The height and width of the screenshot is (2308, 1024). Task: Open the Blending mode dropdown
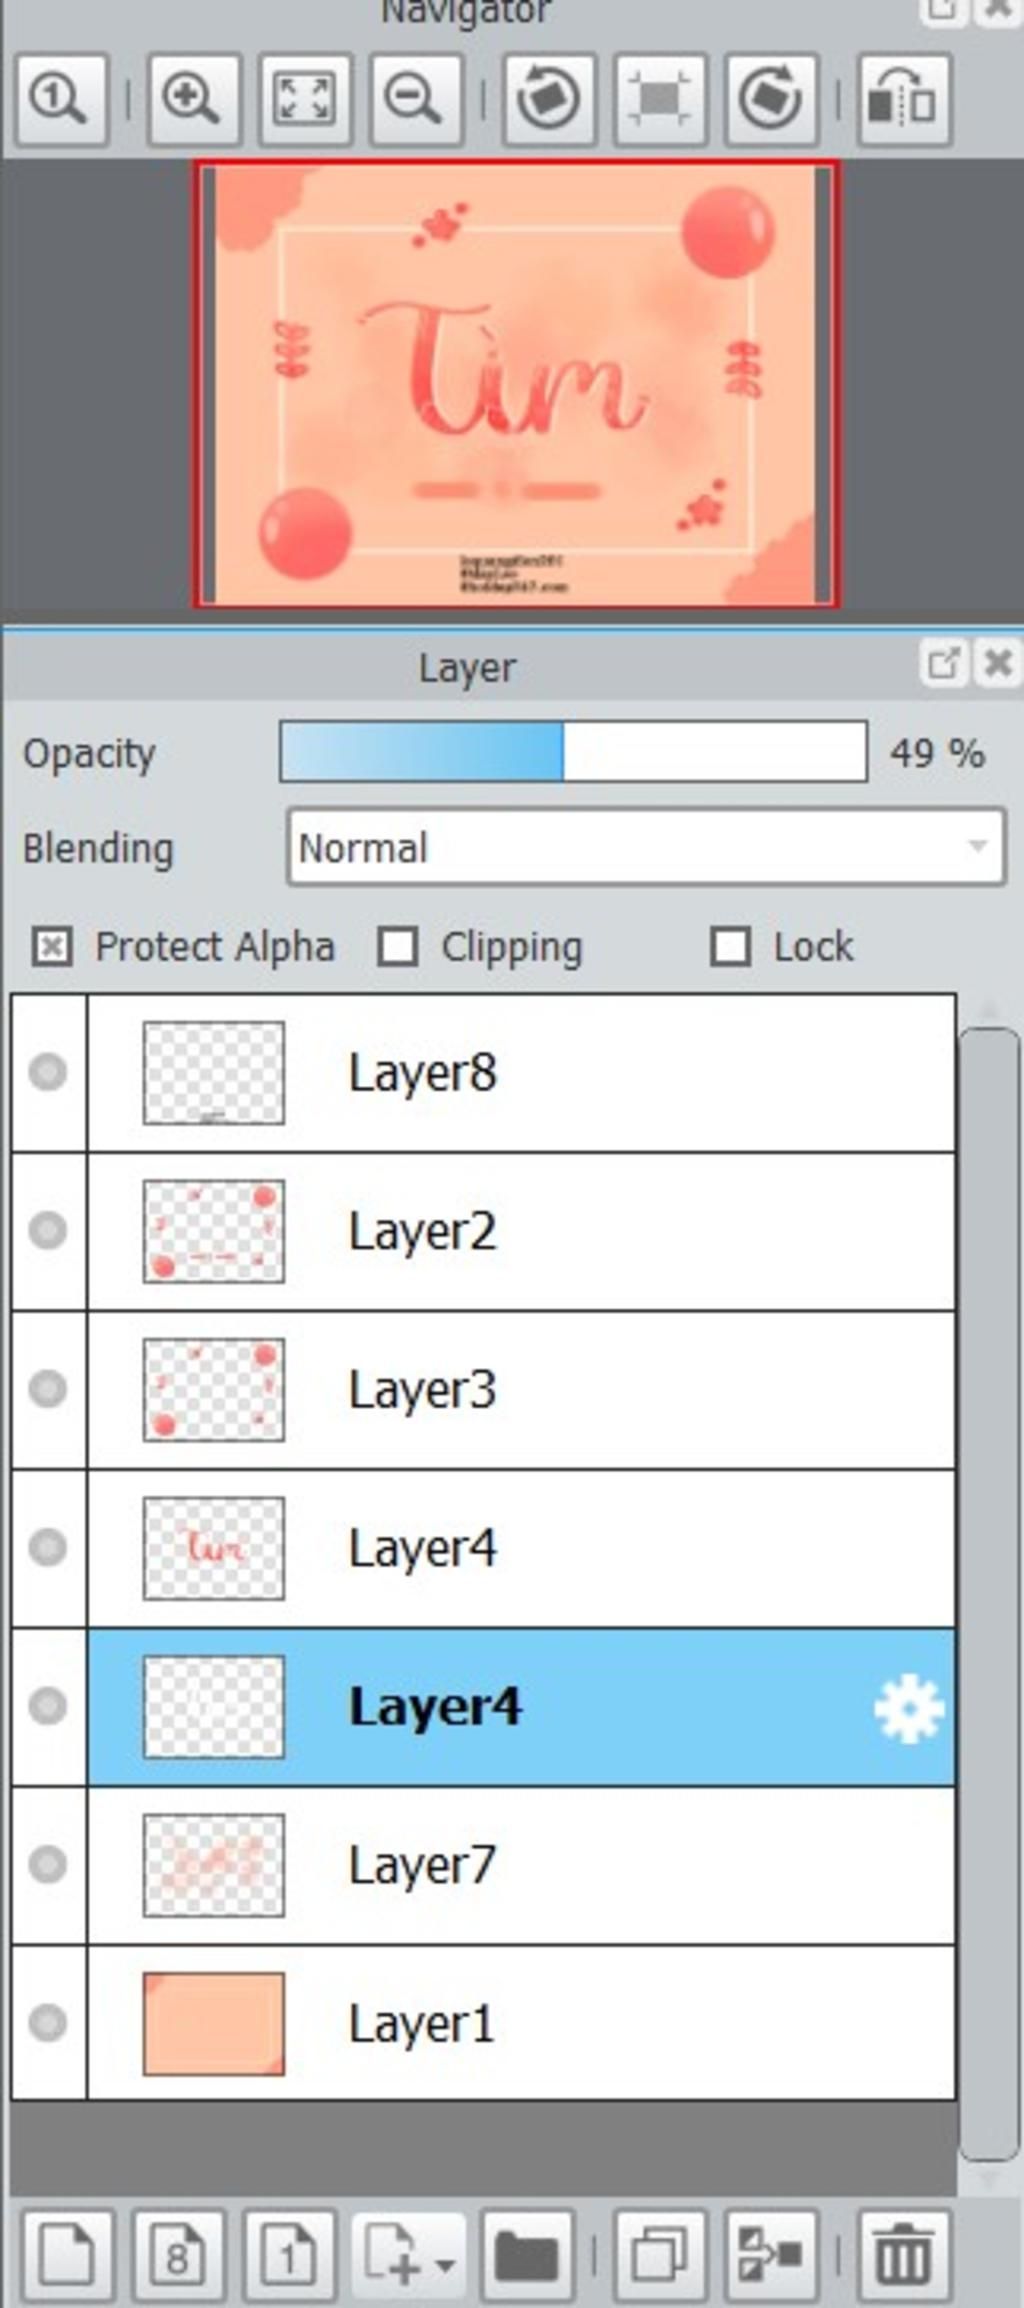point(646,847)
